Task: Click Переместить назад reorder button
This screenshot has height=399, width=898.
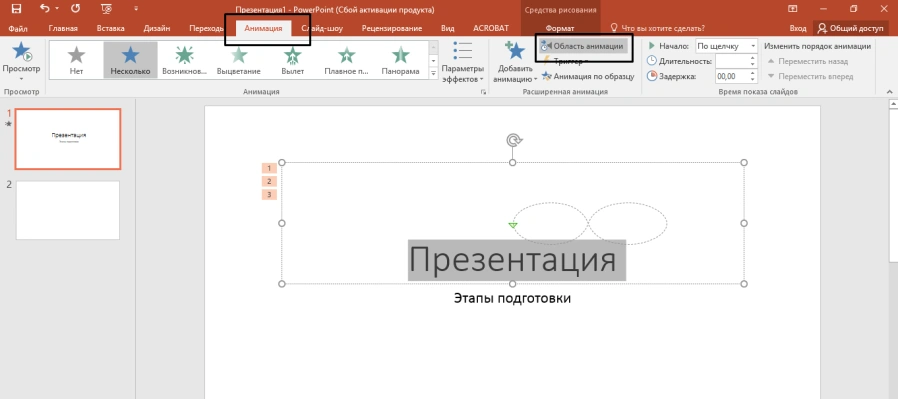Action: coord(808,61)
